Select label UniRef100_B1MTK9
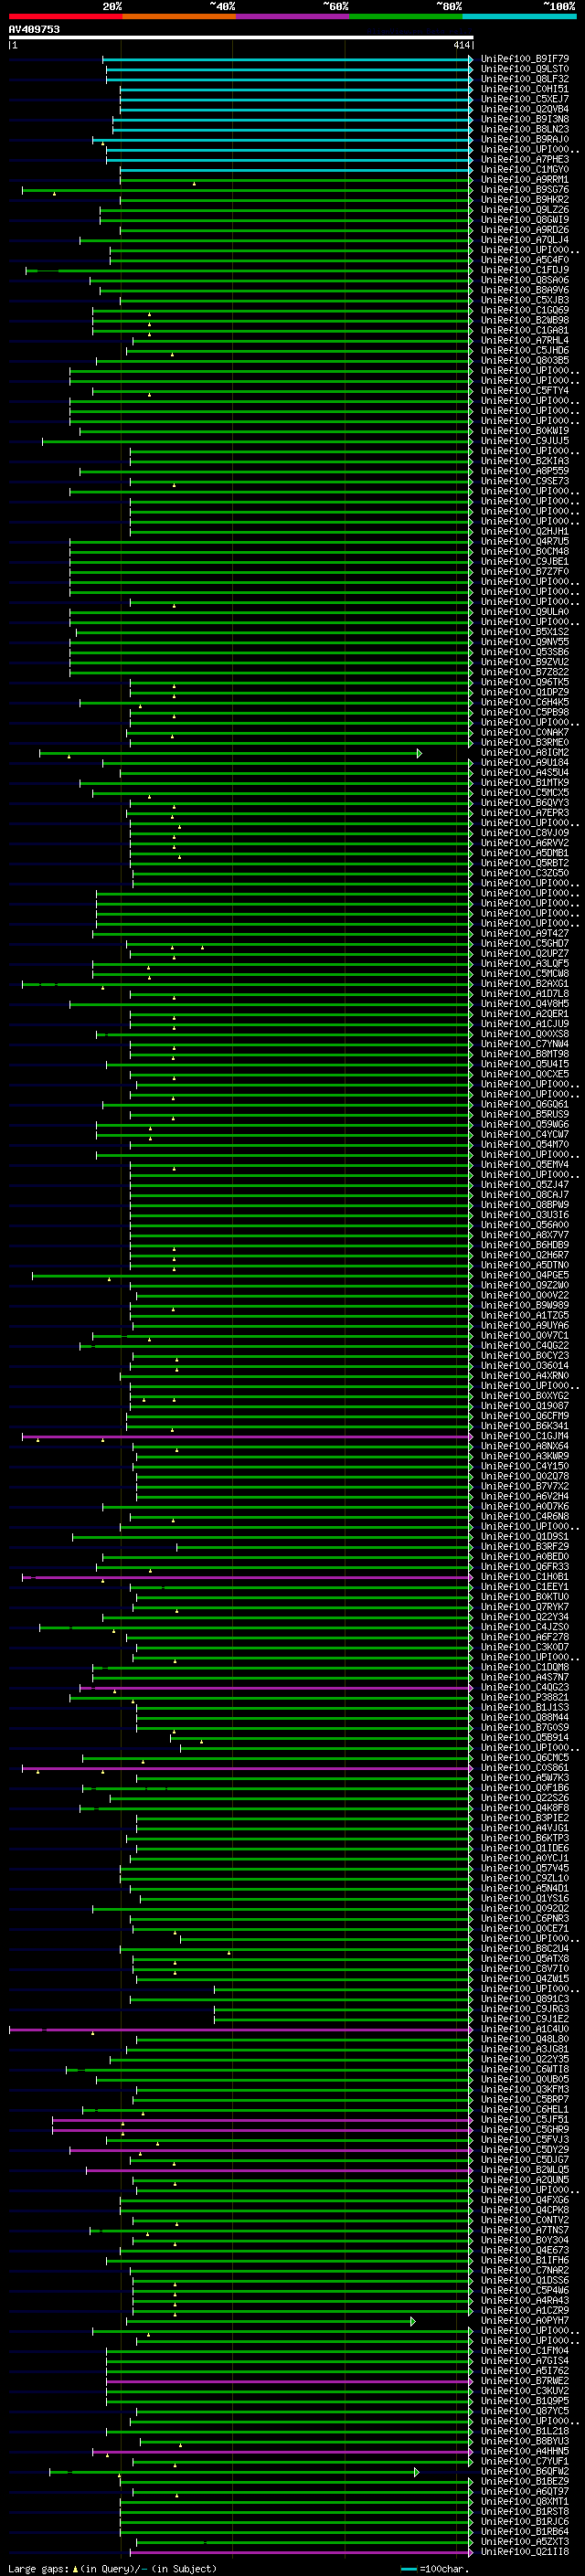The height and width of the screenshot is (2576, 585). click(x=525, y=782)
